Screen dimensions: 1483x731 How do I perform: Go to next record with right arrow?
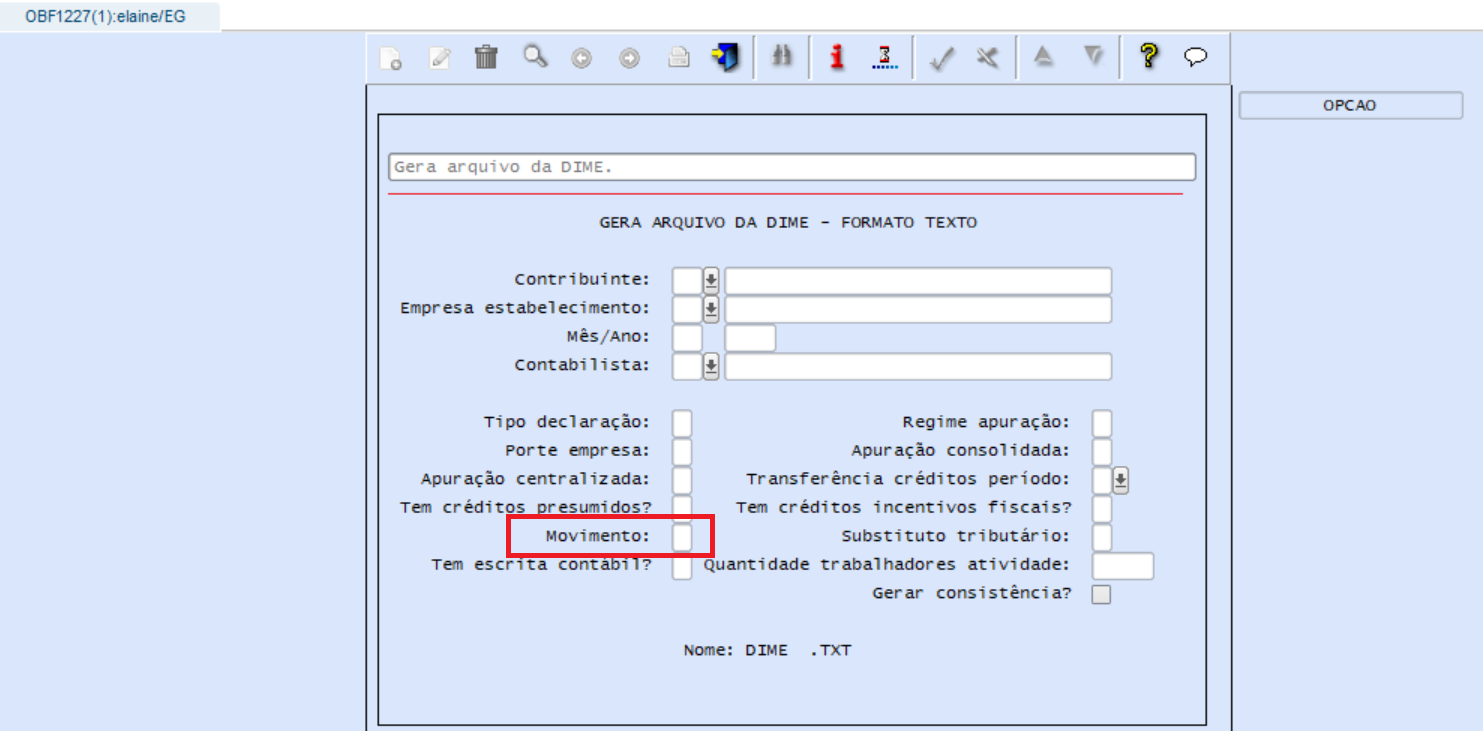click(x=629, y=59)
